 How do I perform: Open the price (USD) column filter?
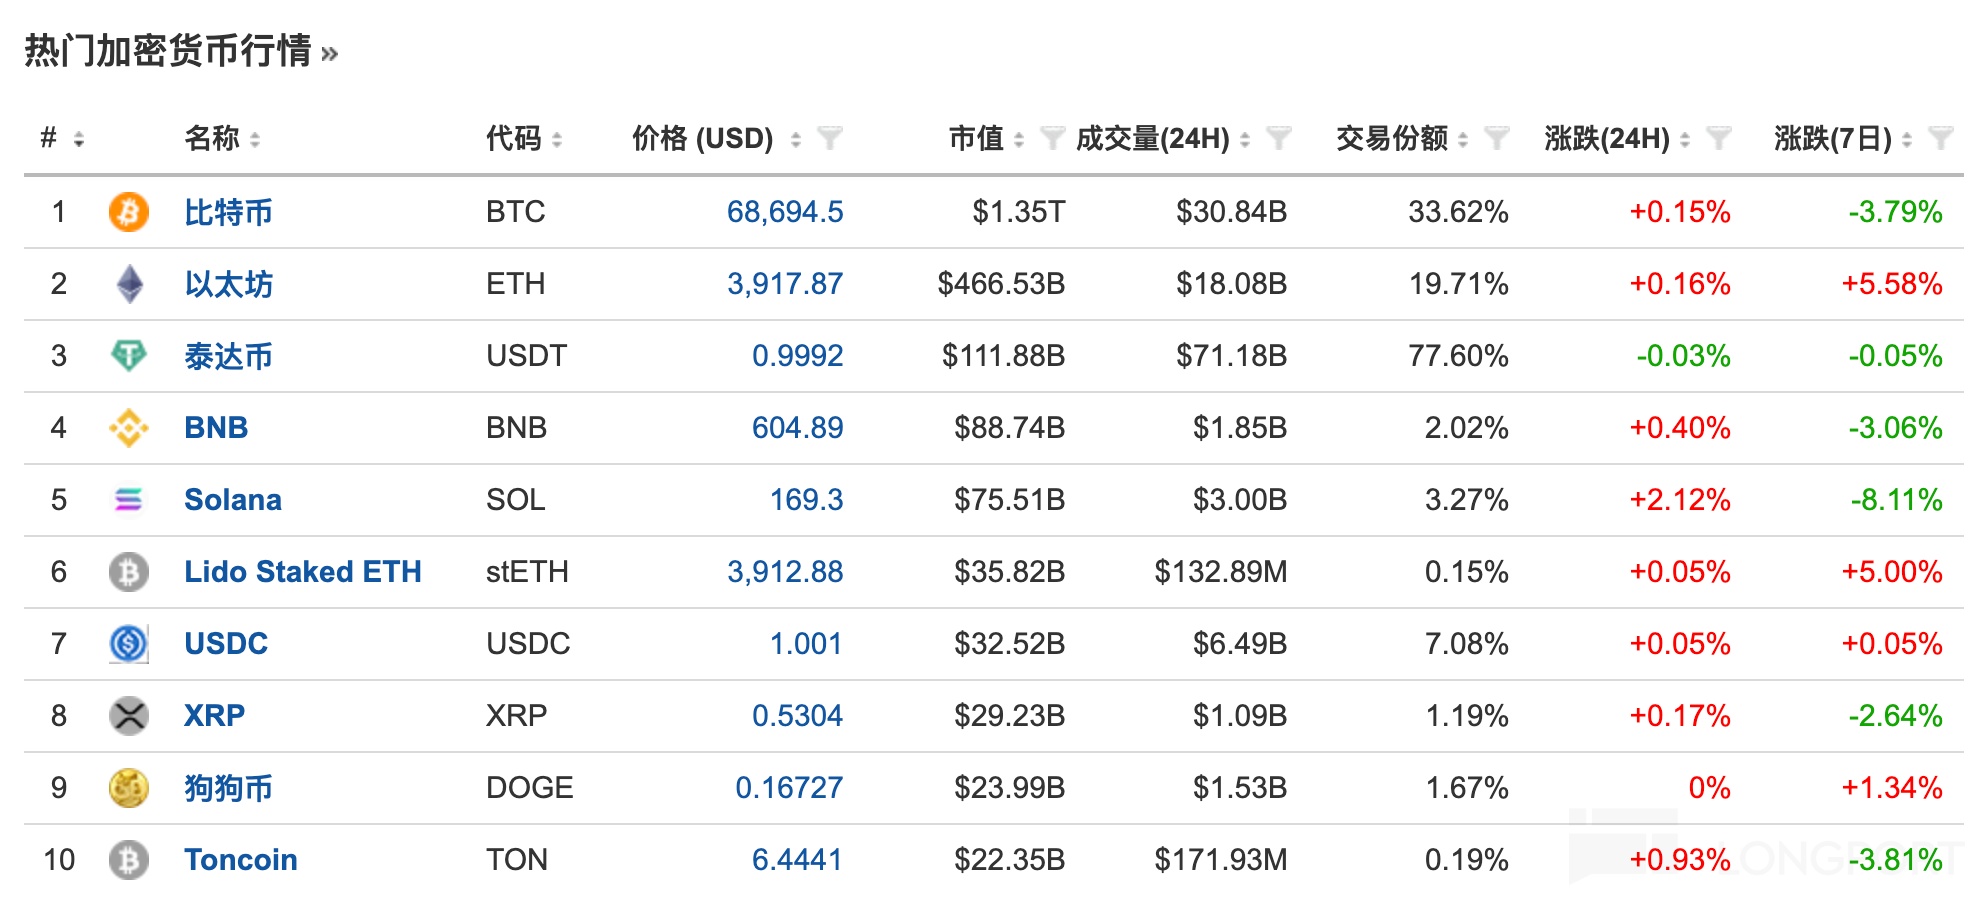click(829, 138)
